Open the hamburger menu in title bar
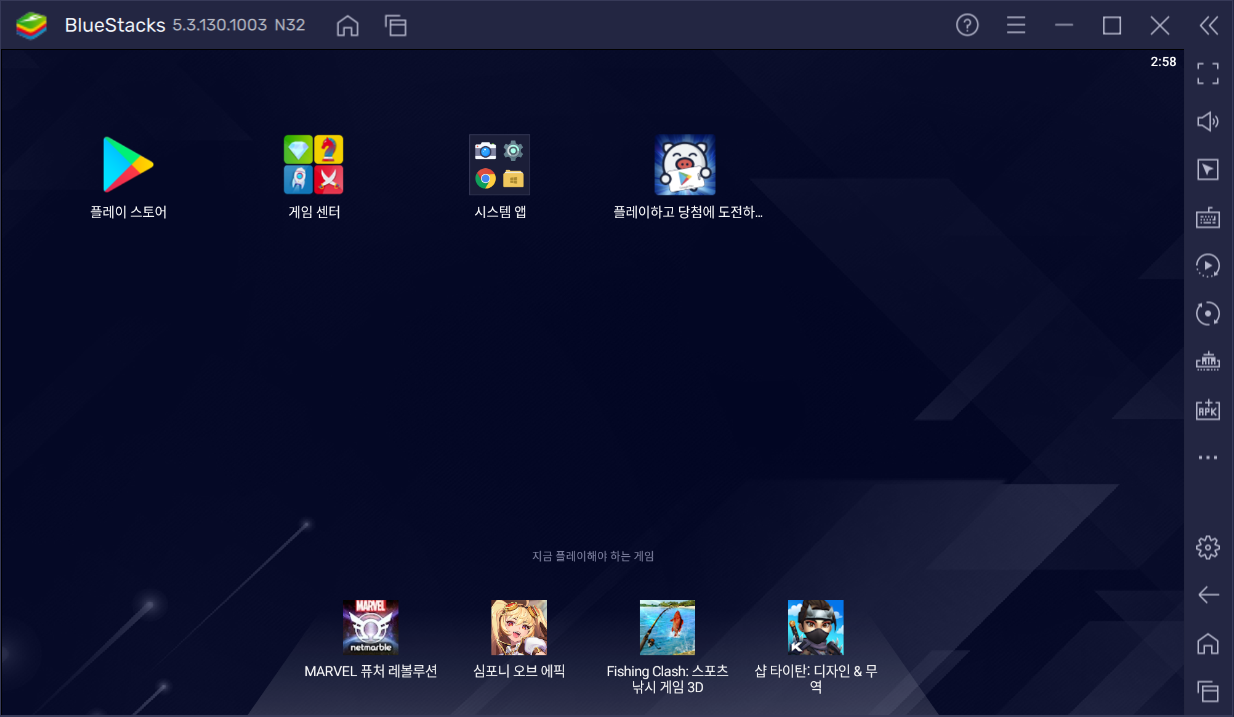Image resolution: width=1234 pixels, height=717 pixels. pyautogui.click(x=1016, y=26)
